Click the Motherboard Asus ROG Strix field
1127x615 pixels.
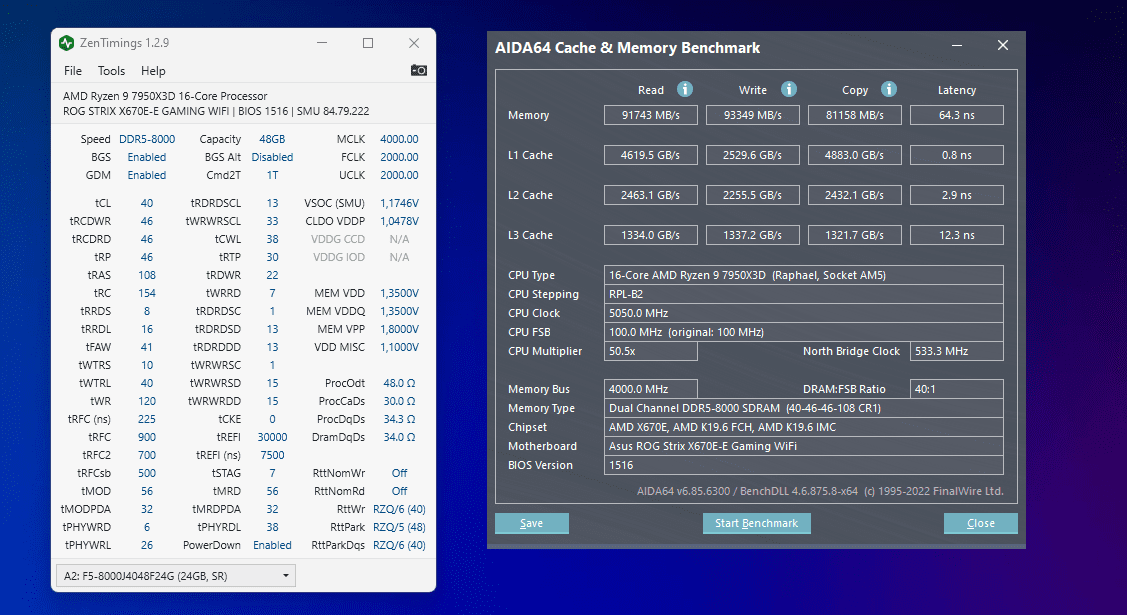[804, 446]
